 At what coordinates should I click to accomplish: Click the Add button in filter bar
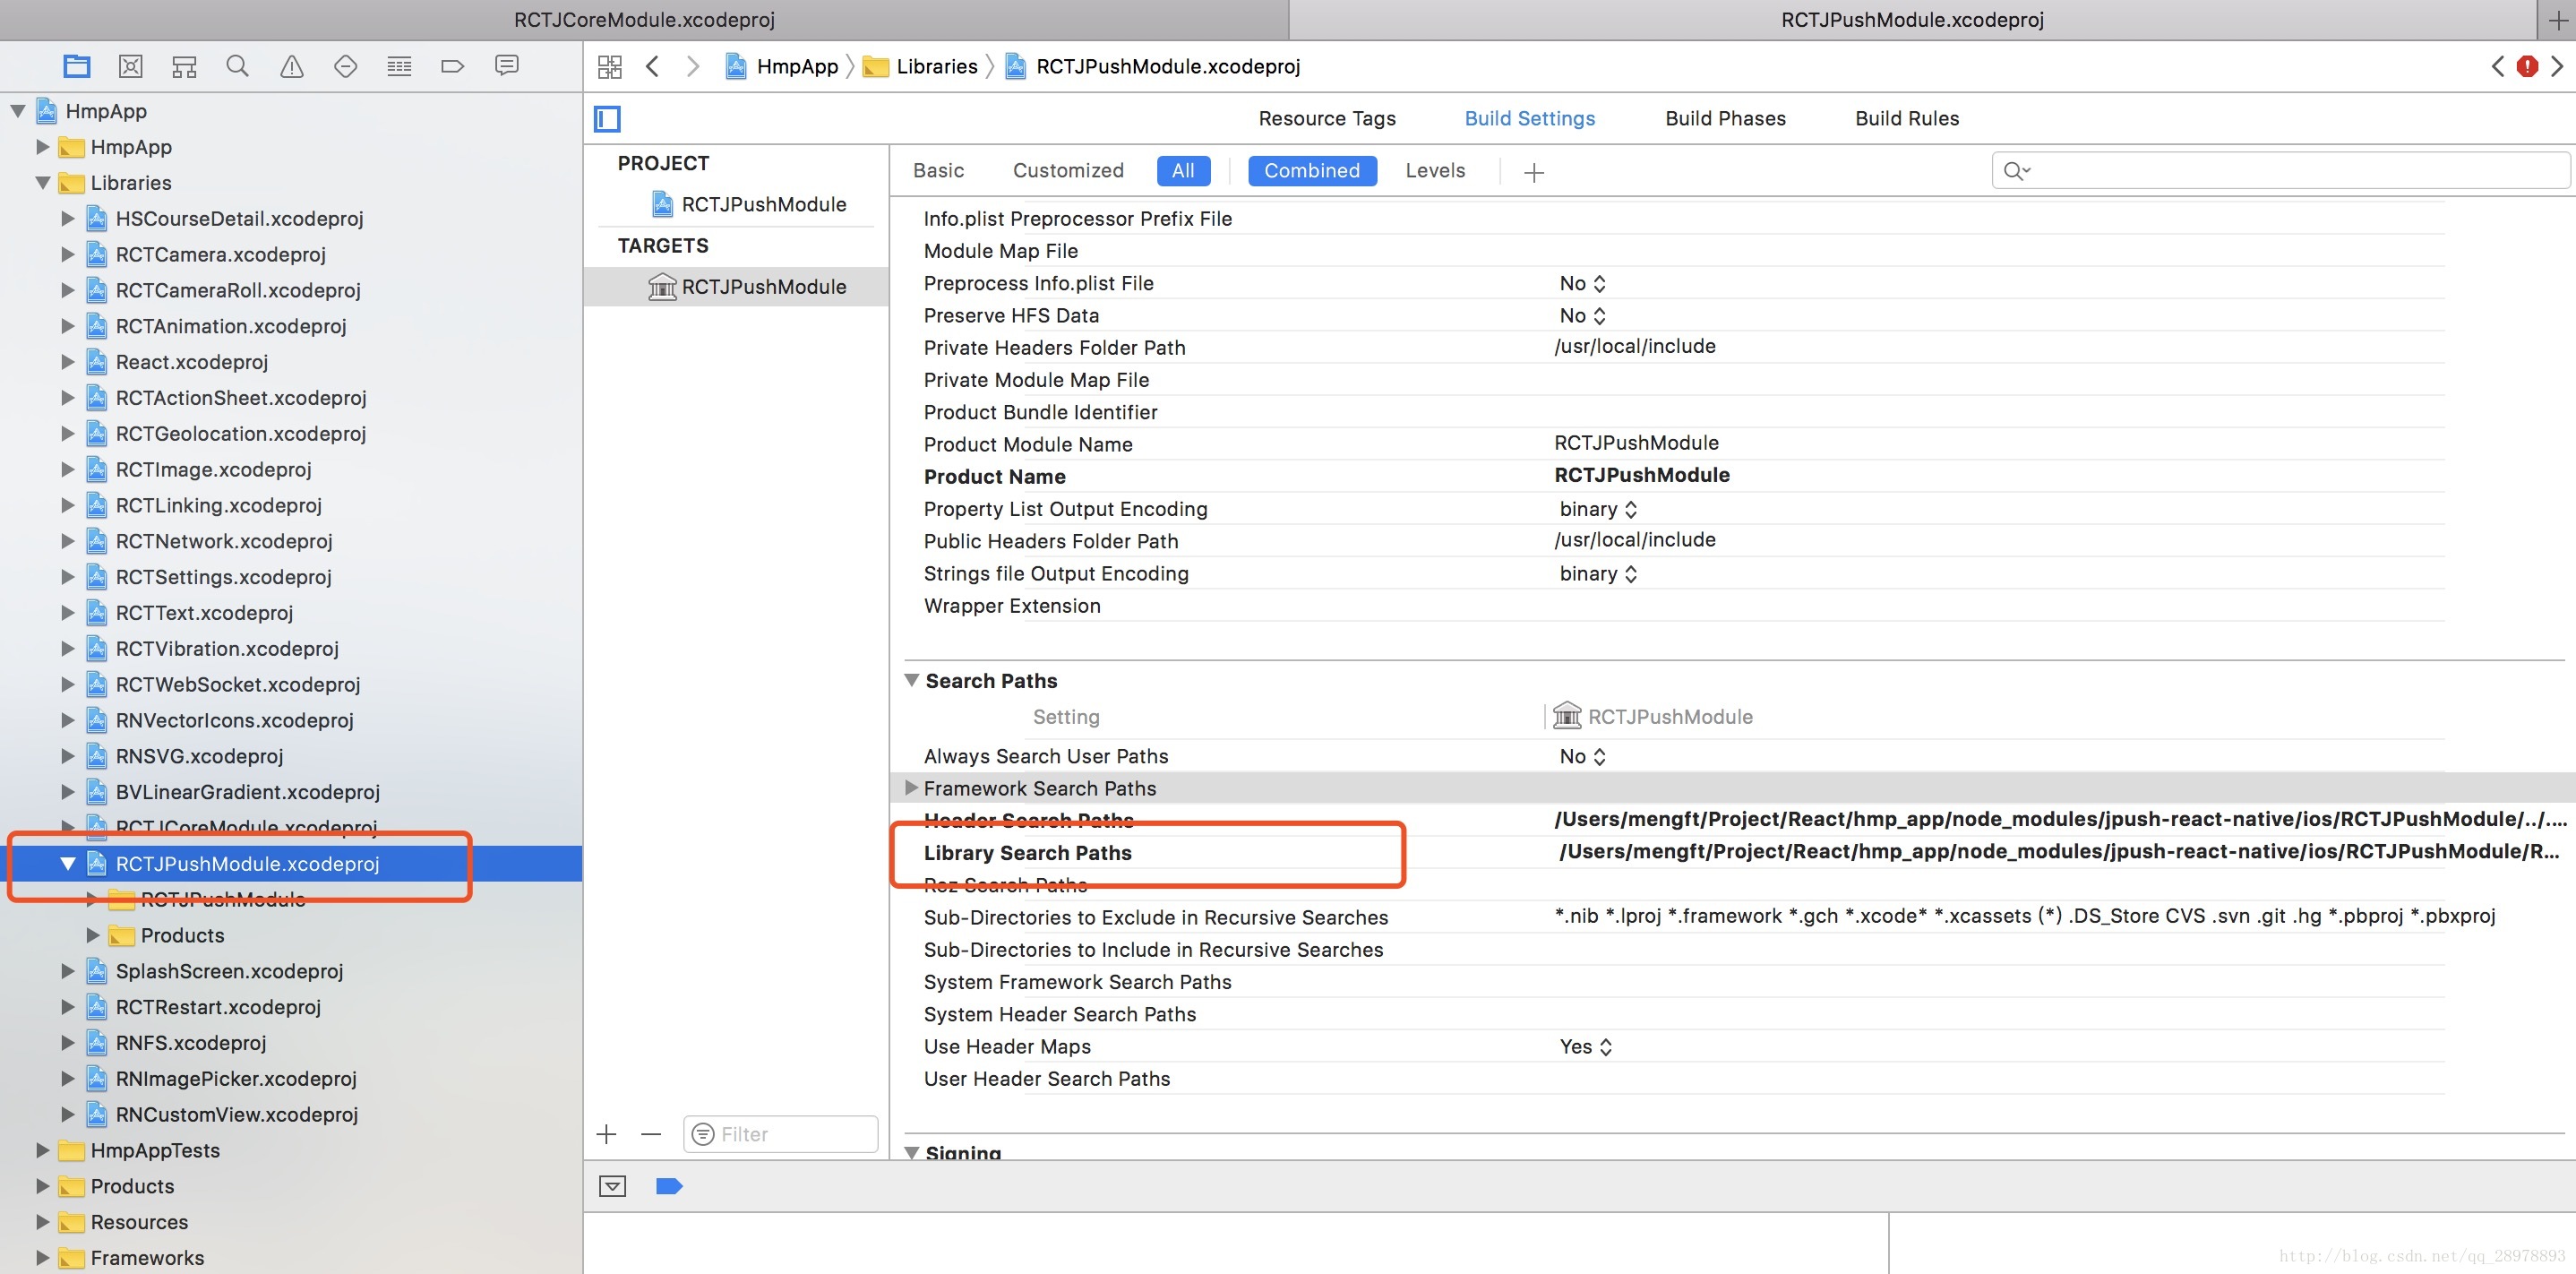pyautogui.click(x=606, y=1132)
